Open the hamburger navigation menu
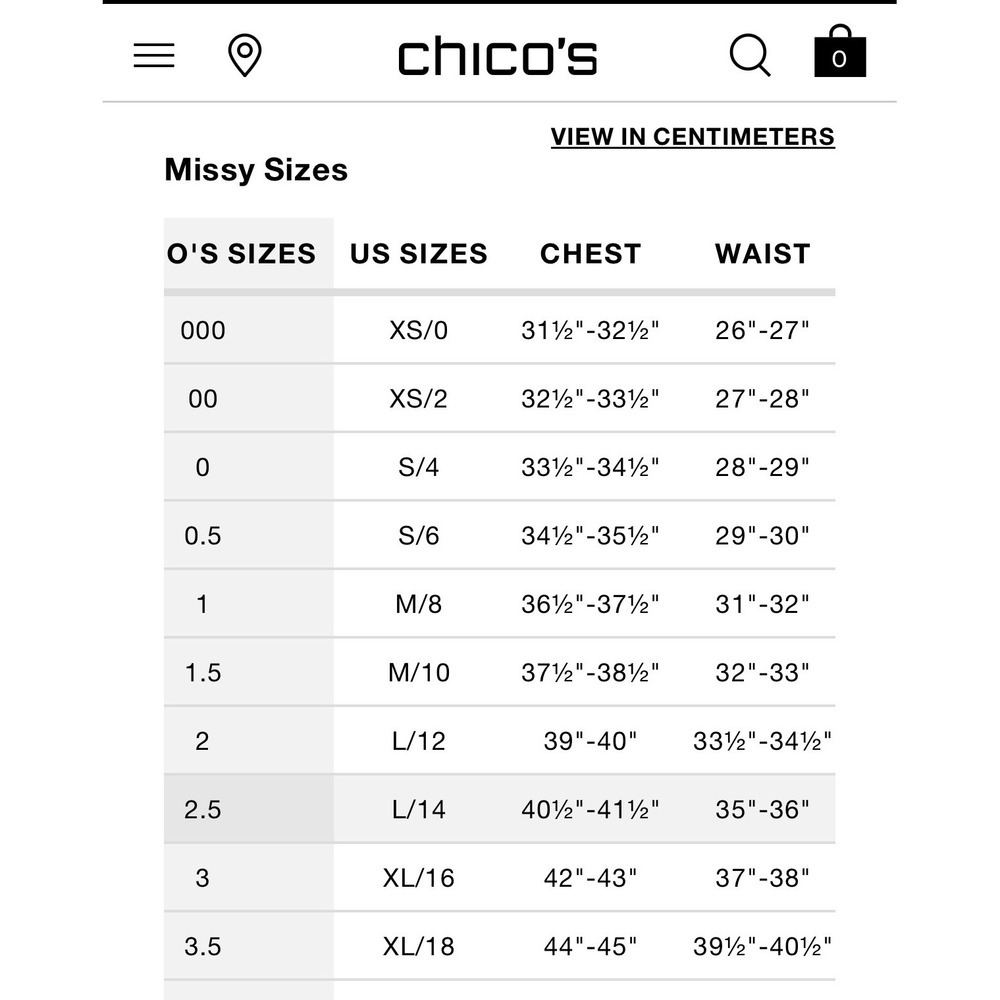The width and height of the screenshot is (1000, 1000). coord(154,55)
